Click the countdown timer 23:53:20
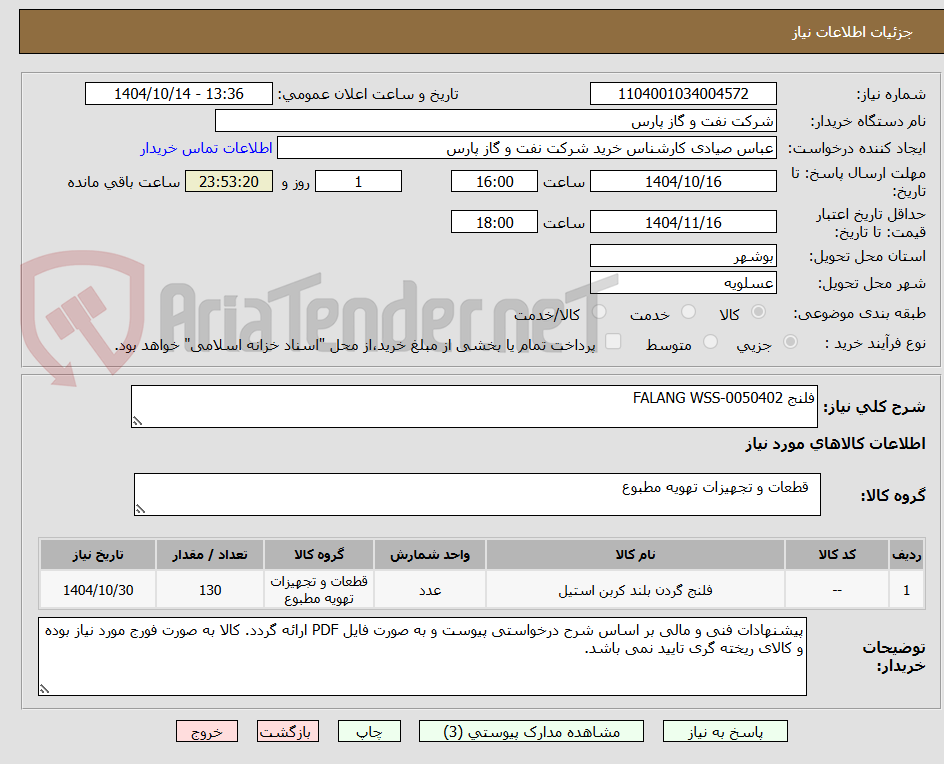The height and width of the screenshot is (764, 944). (229, 181)
